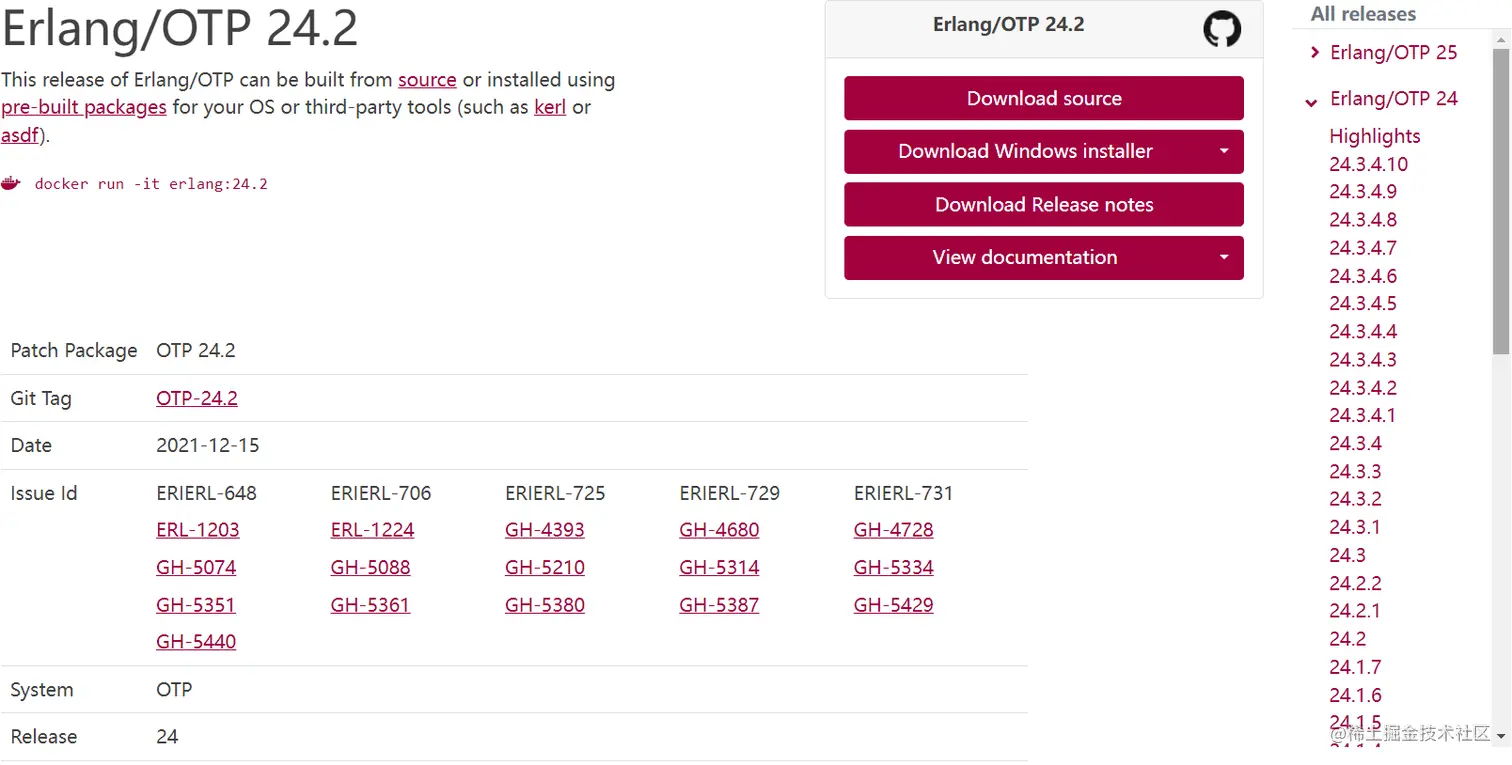Select release 24.2.2 in sidebar

tap(1355, 583)
